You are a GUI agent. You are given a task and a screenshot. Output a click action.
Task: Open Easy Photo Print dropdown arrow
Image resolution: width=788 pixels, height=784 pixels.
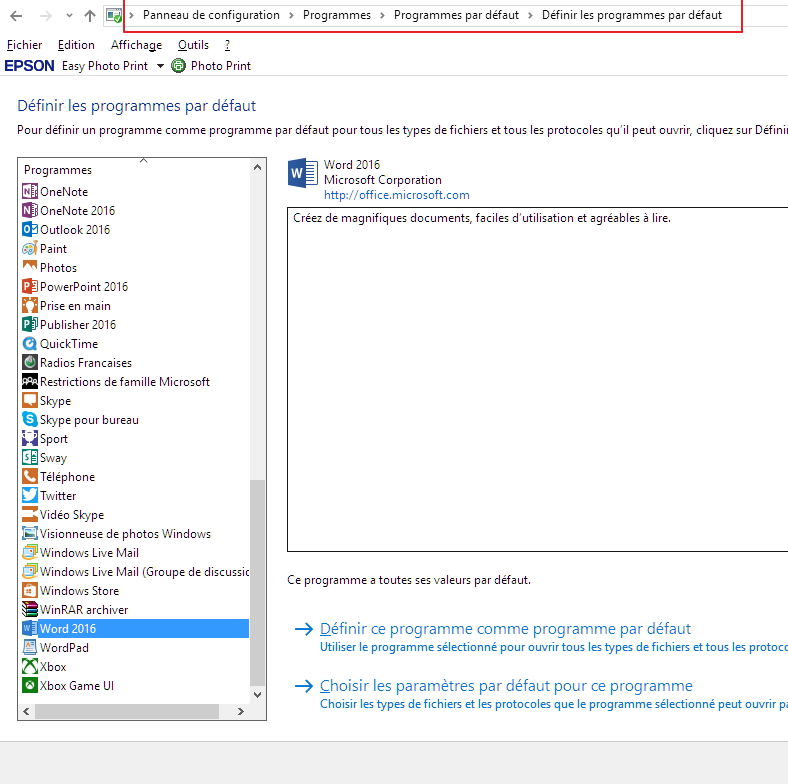(x=160, y=66)
